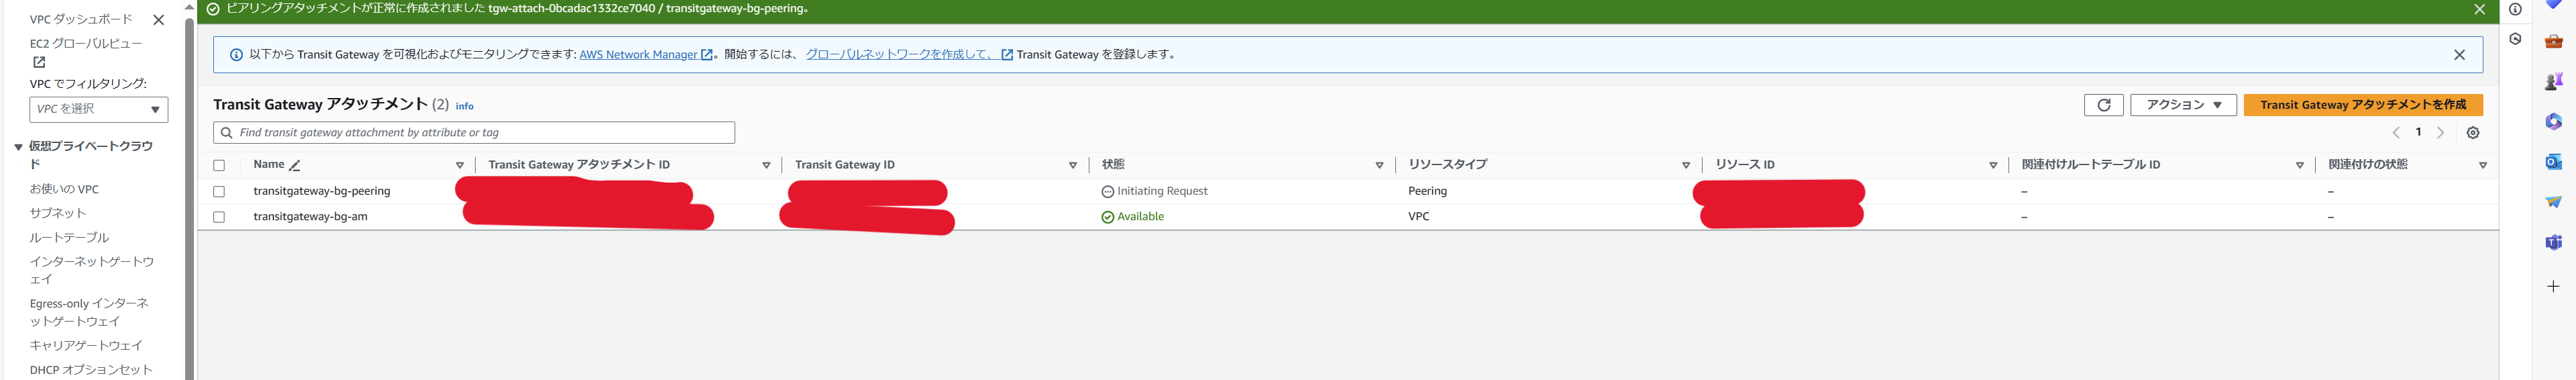Open the VPC を選択 filter dropdown

click(99, 109)
